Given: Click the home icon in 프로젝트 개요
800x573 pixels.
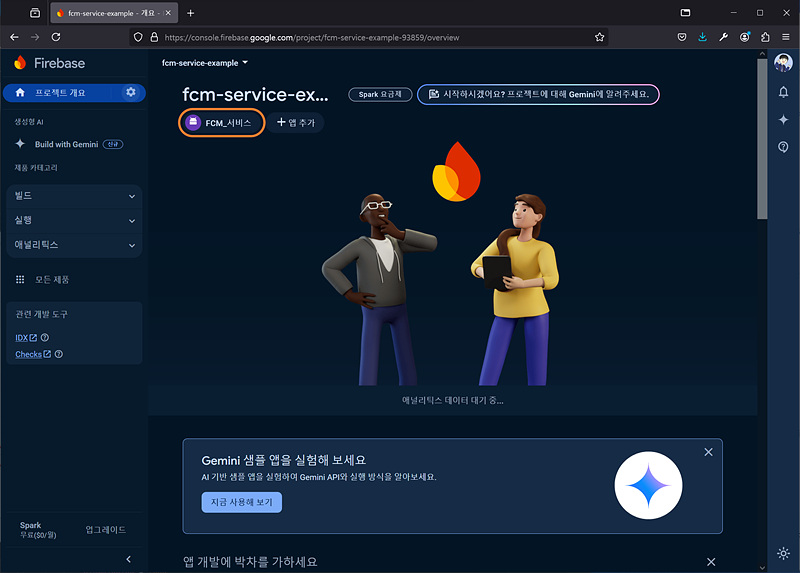Looking at the screenshot, I should click(20, 92).
